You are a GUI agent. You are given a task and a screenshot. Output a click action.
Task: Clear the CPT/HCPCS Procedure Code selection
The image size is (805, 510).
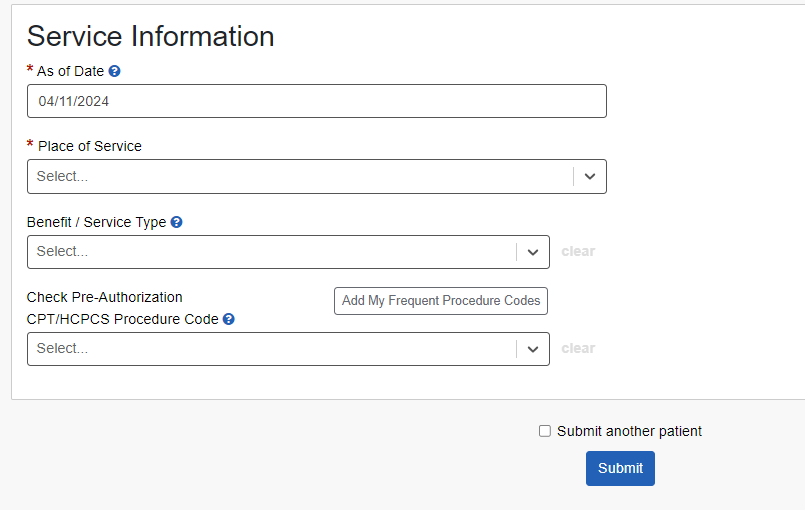click(x=578, y=349)
